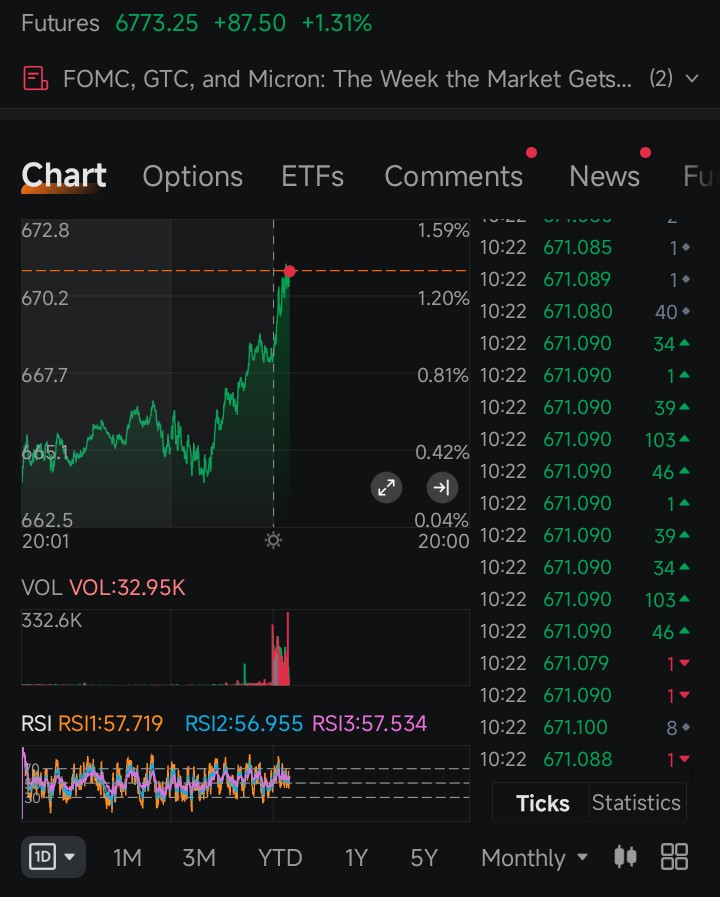Open the news article document icon
Viewport: 720px width, 897px height.
pyautogui.click(x=35, y=78)
